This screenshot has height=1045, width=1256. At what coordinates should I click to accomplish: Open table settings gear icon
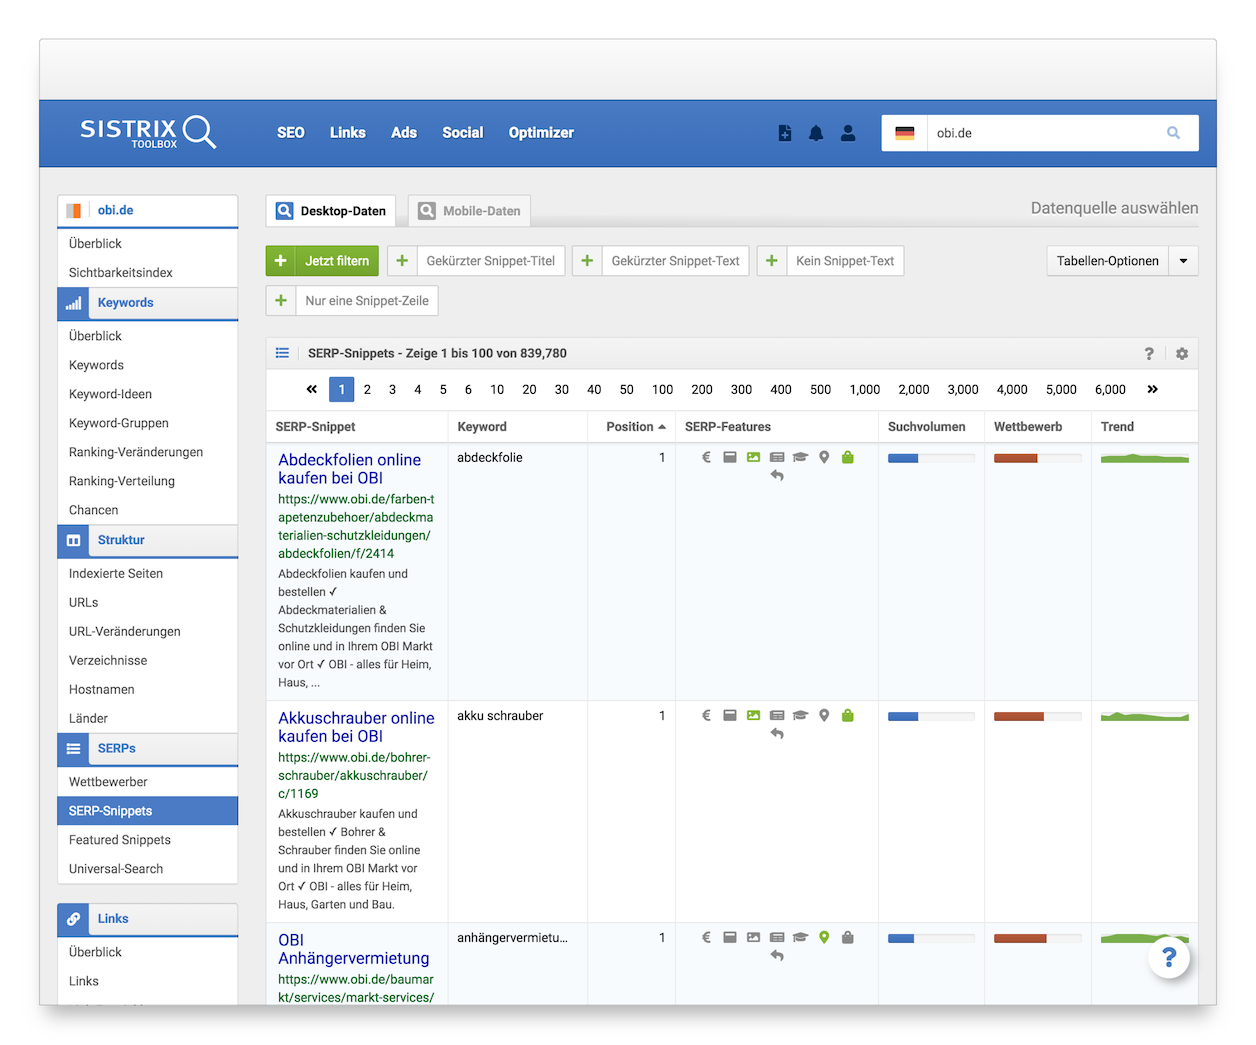[1182, 354]
